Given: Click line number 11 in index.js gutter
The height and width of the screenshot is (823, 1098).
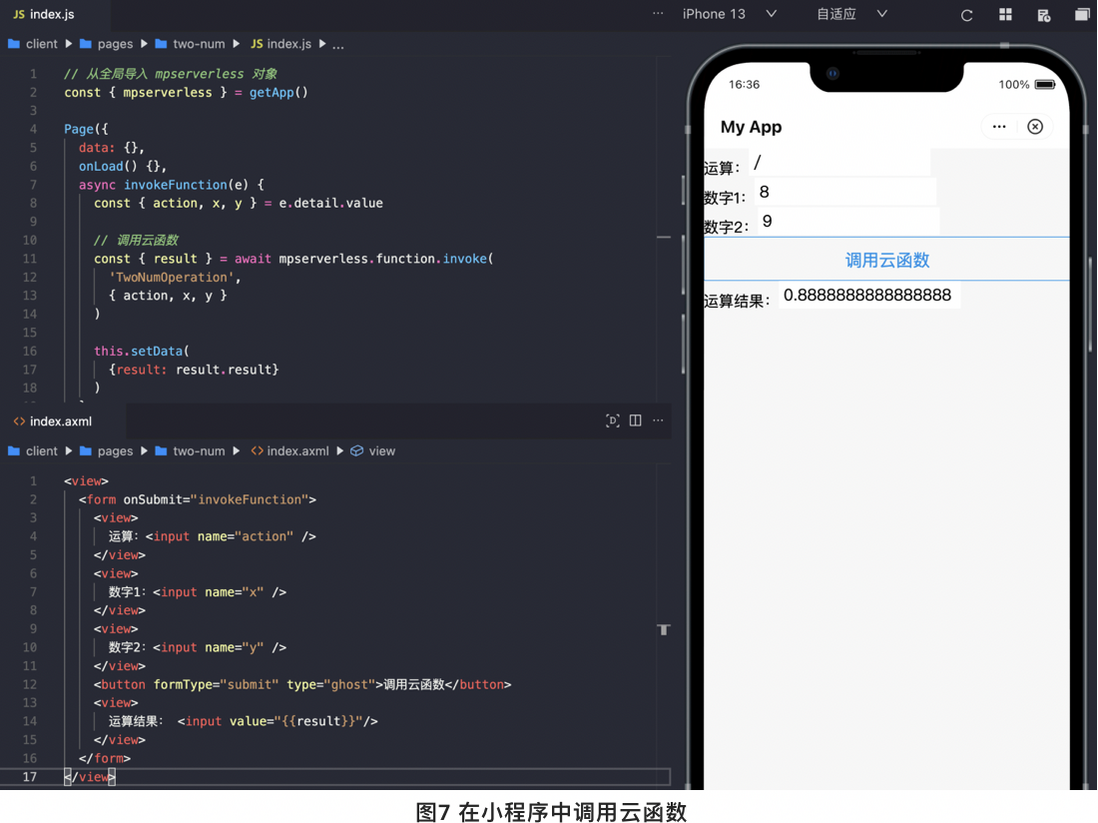Looking at the screenshot, I should point(29,258).
